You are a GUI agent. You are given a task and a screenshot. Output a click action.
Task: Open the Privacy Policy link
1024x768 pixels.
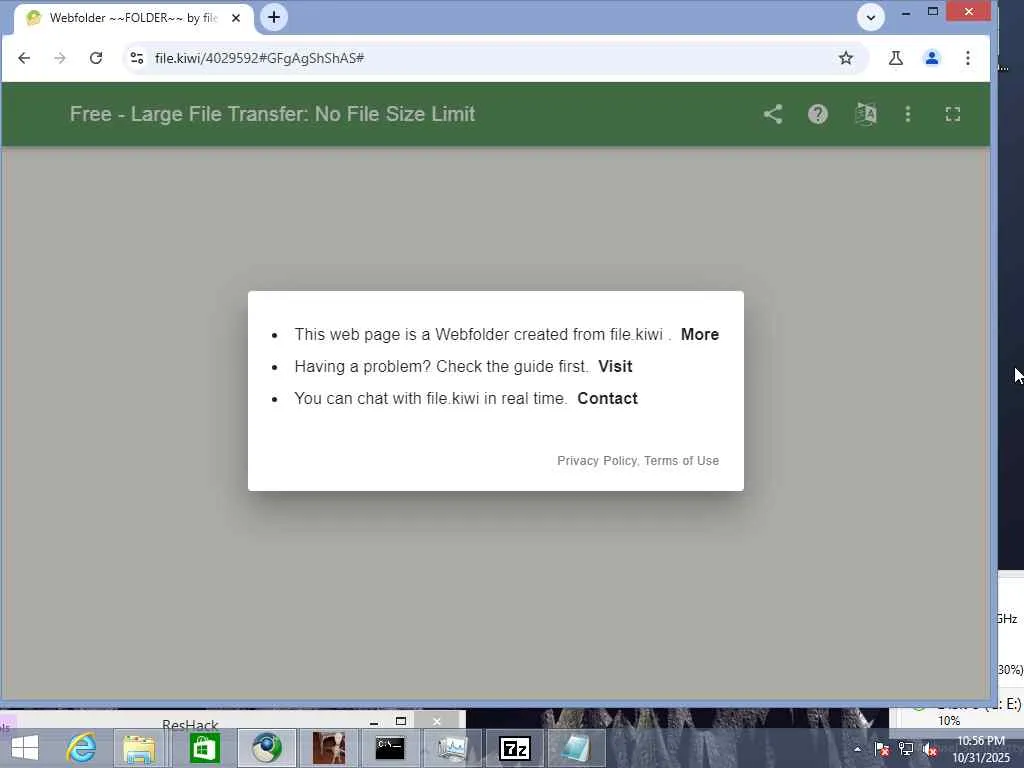pos(597,460)
